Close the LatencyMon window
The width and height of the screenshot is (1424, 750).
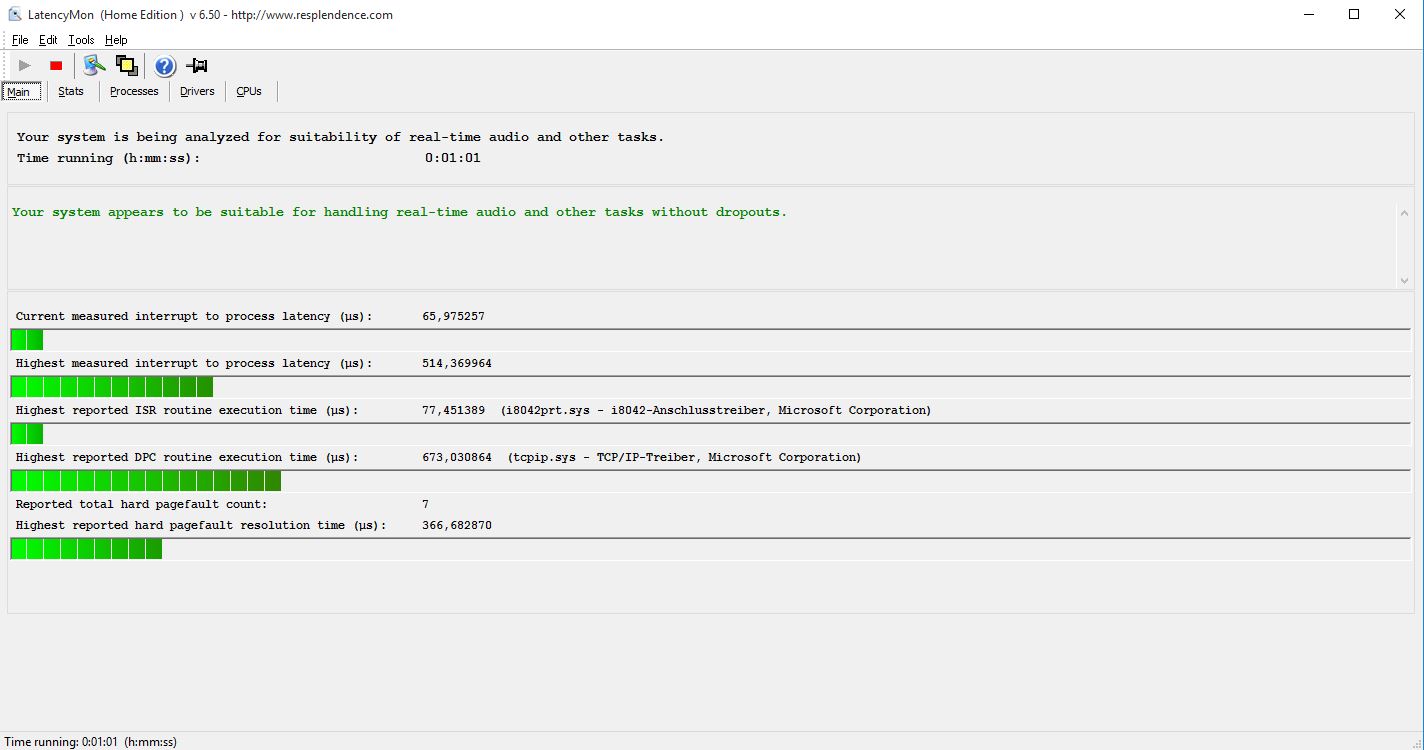[x=1400, y=14]
